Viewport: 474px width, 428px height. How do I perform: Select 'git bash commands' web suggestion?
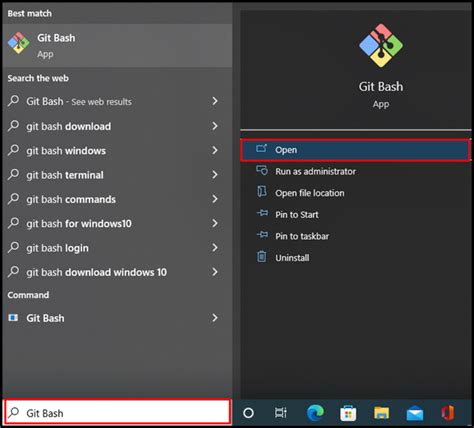pyautogui.click(x=117, y=199)
